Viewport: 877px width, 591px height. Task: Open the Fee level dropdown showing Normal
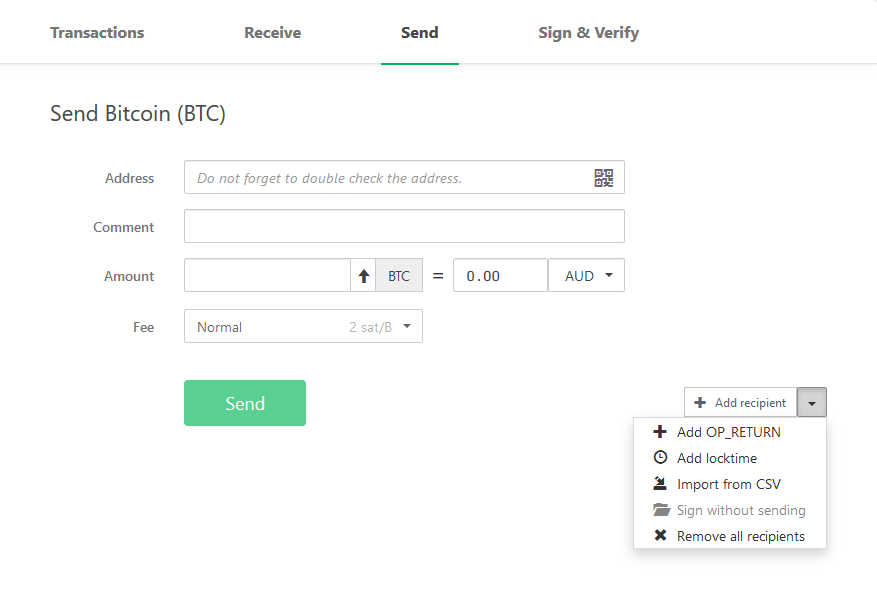click(x=303, y=326)
